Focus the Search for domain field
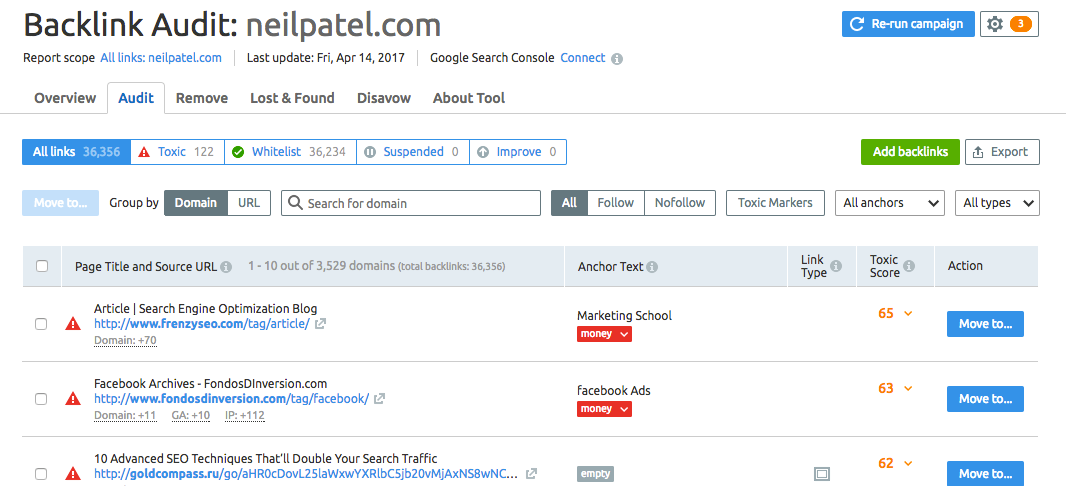1066x486 pixels. (411, 203)
